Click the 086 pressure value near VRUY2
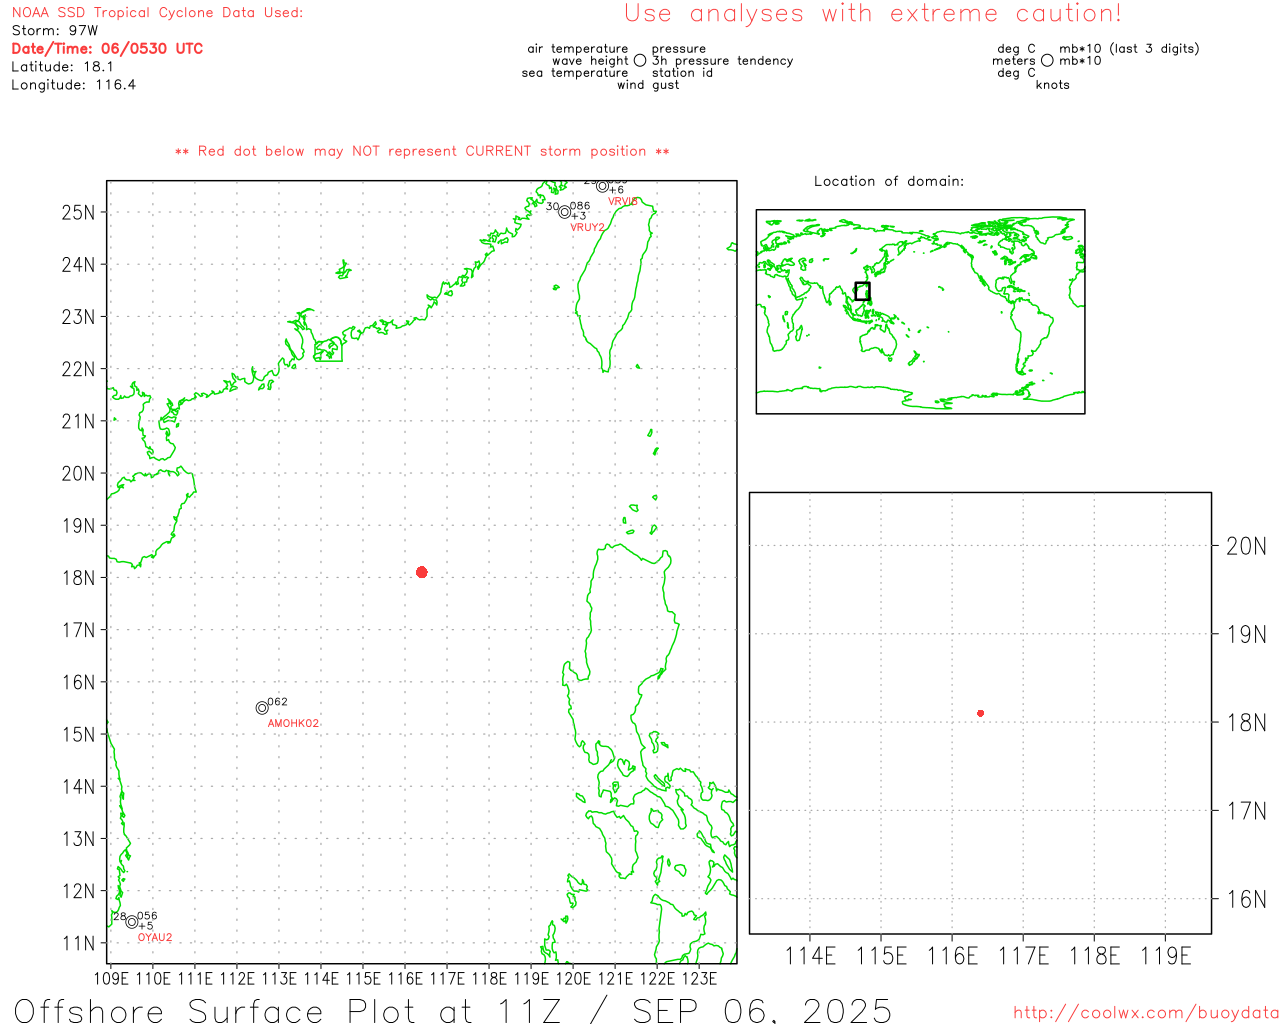Screen dimensions: 1280x1024 click(580, 206)
